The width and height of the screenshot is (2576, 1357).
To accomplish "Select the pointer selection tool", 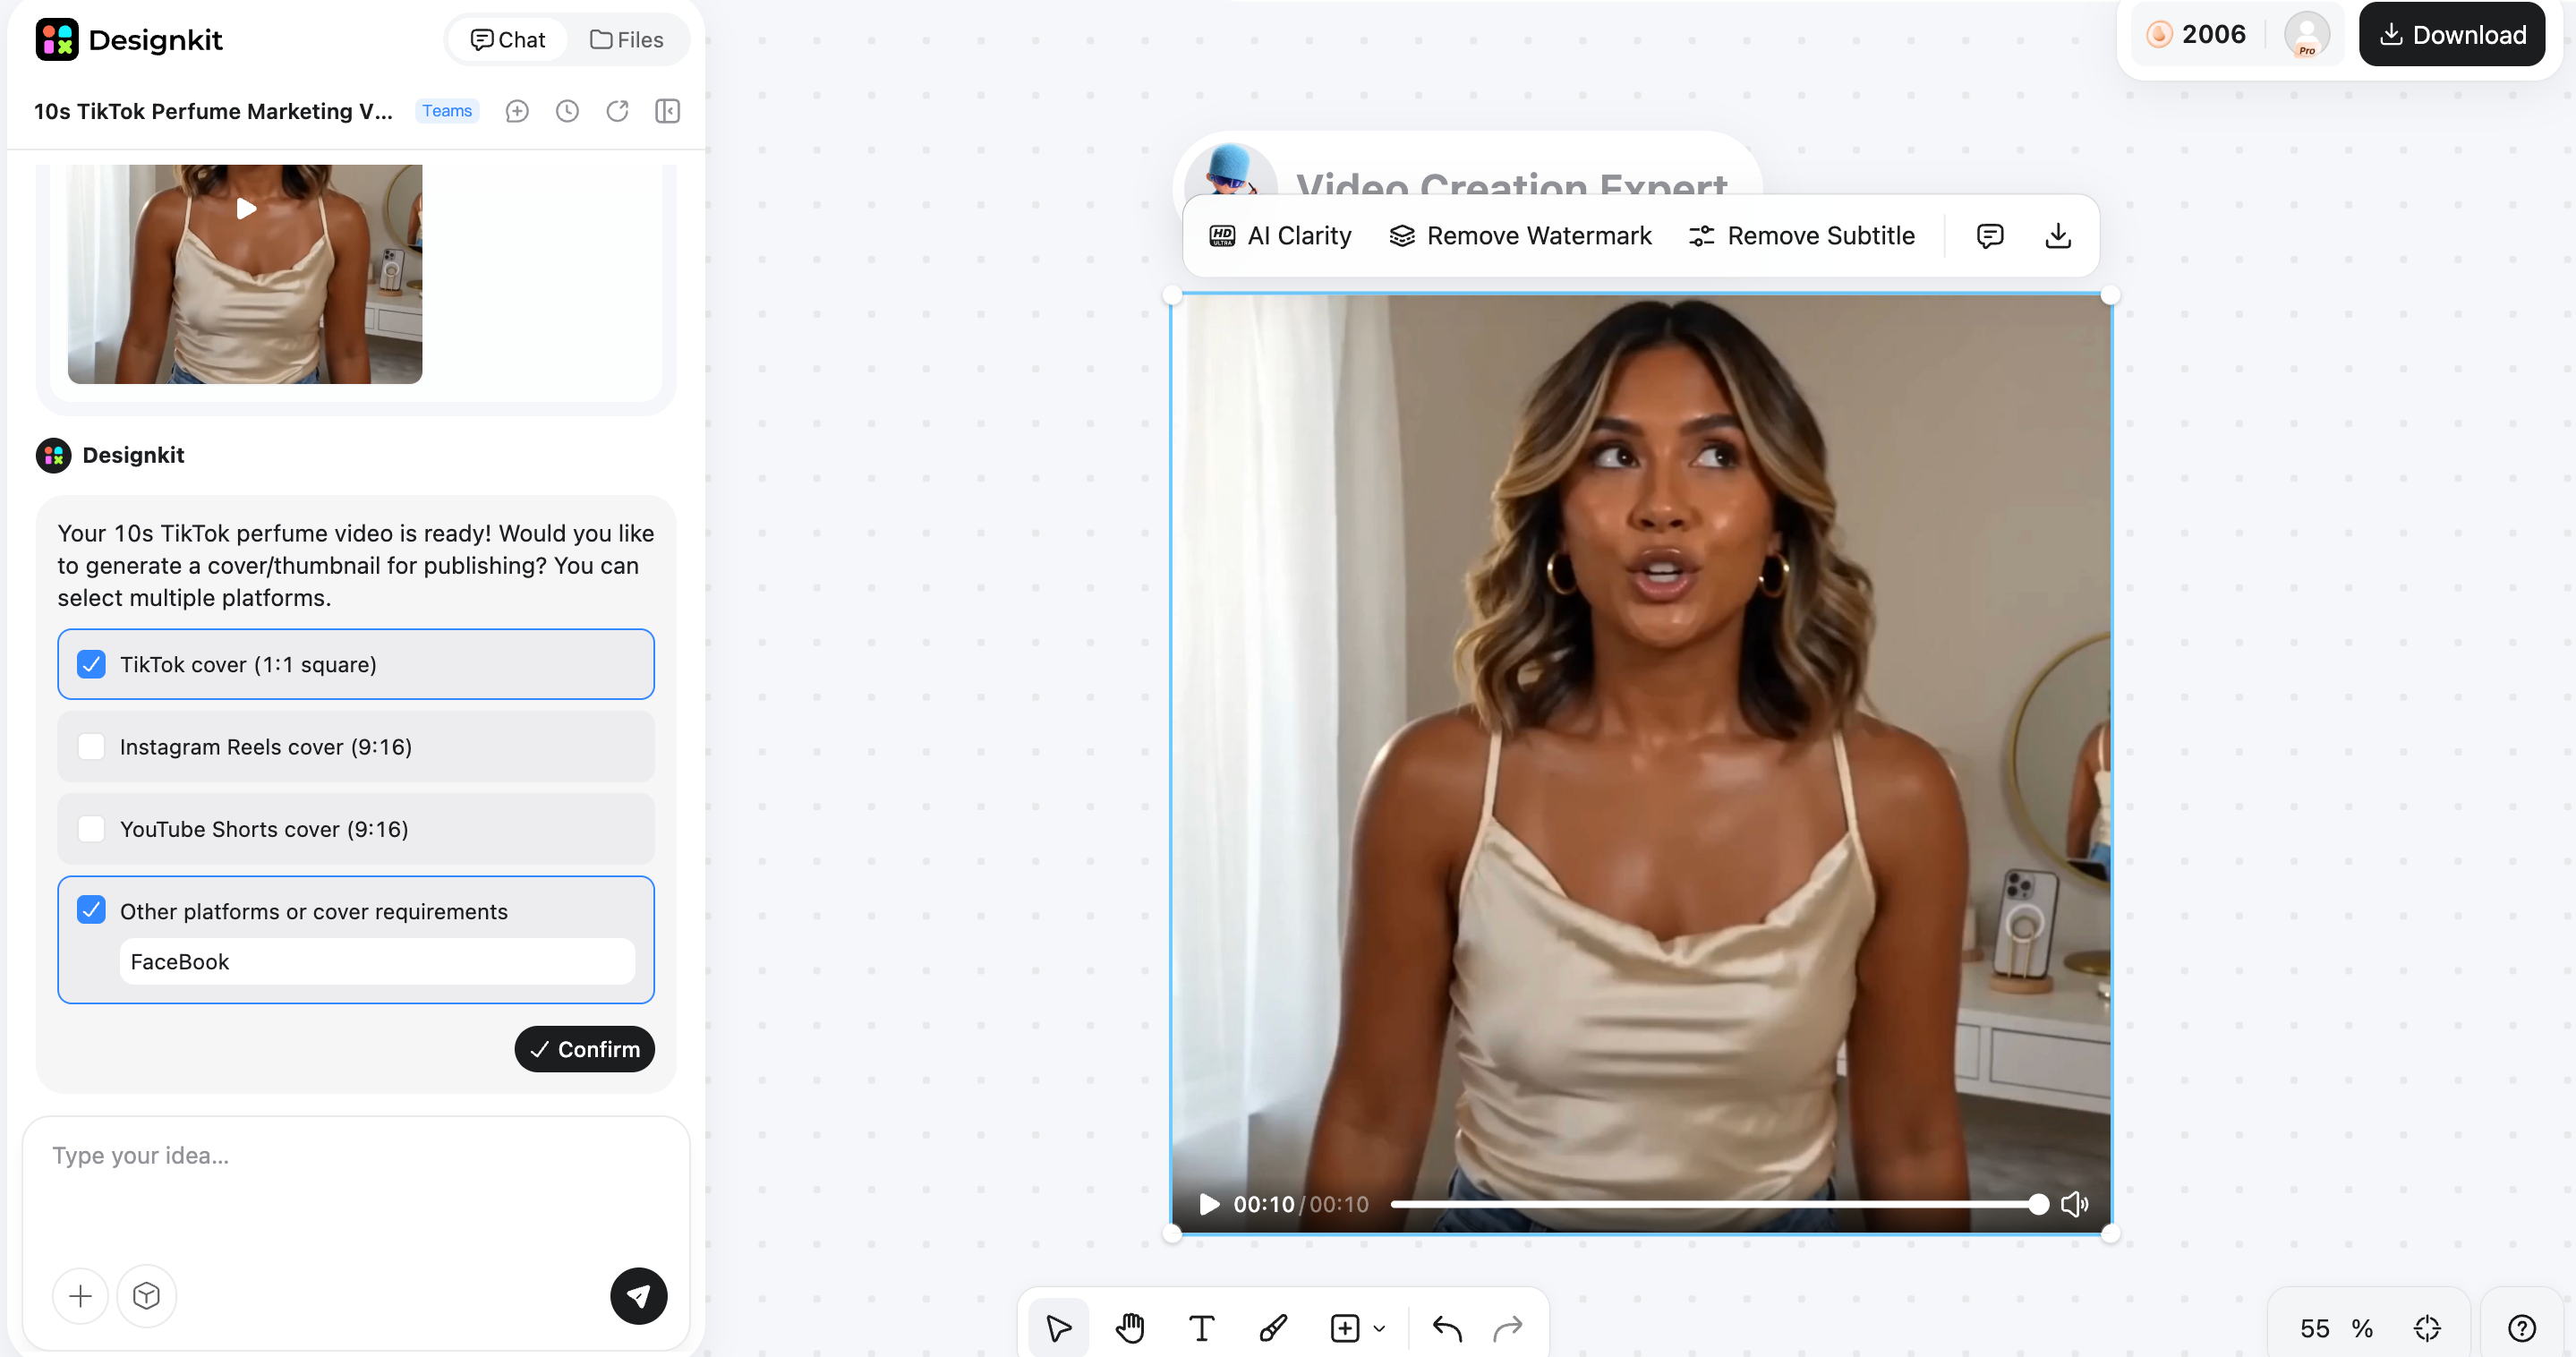I will tap(1058, 1328).
